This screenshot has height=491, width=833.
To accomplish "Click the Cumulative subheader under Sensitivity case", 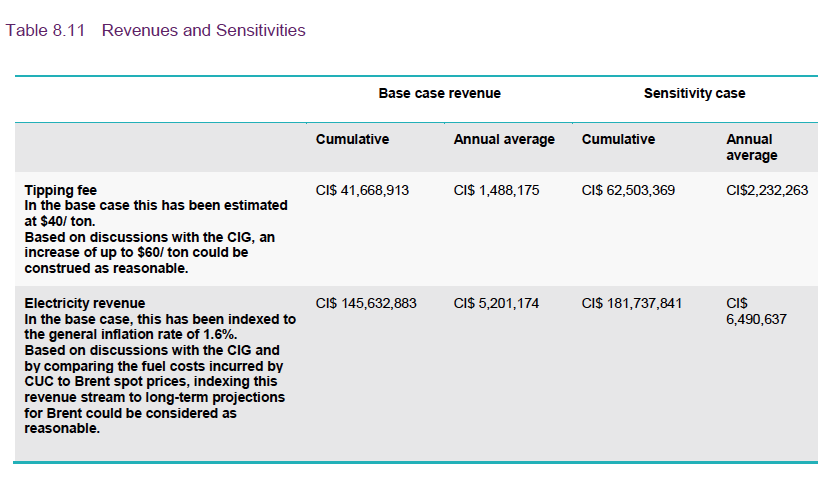I will point(618,139).
